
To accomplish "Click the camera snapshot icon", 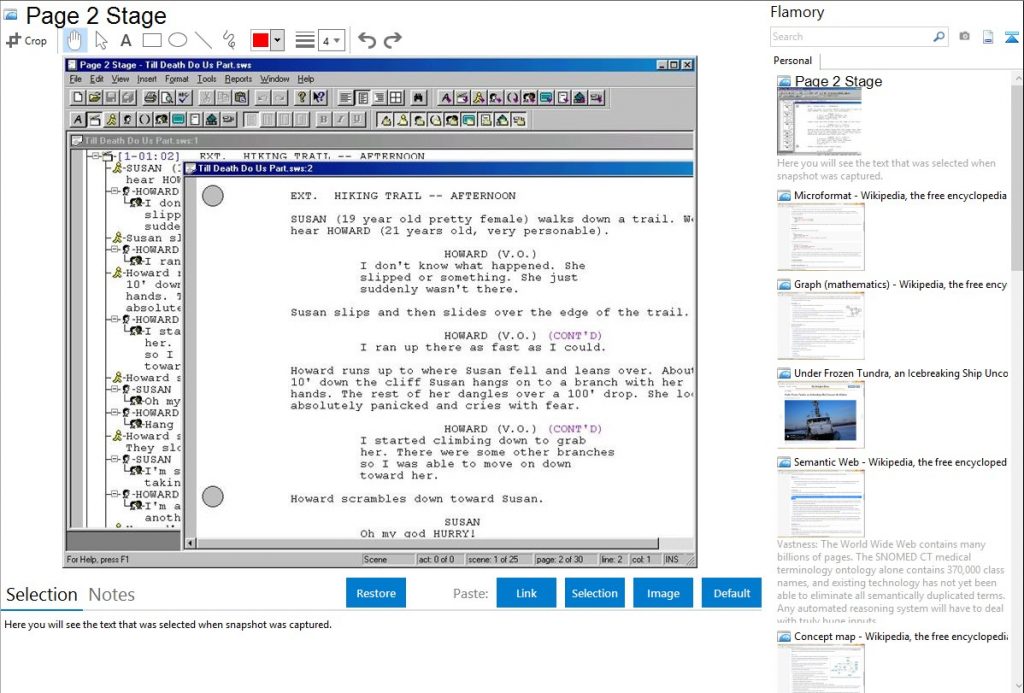I will [965, 37].
